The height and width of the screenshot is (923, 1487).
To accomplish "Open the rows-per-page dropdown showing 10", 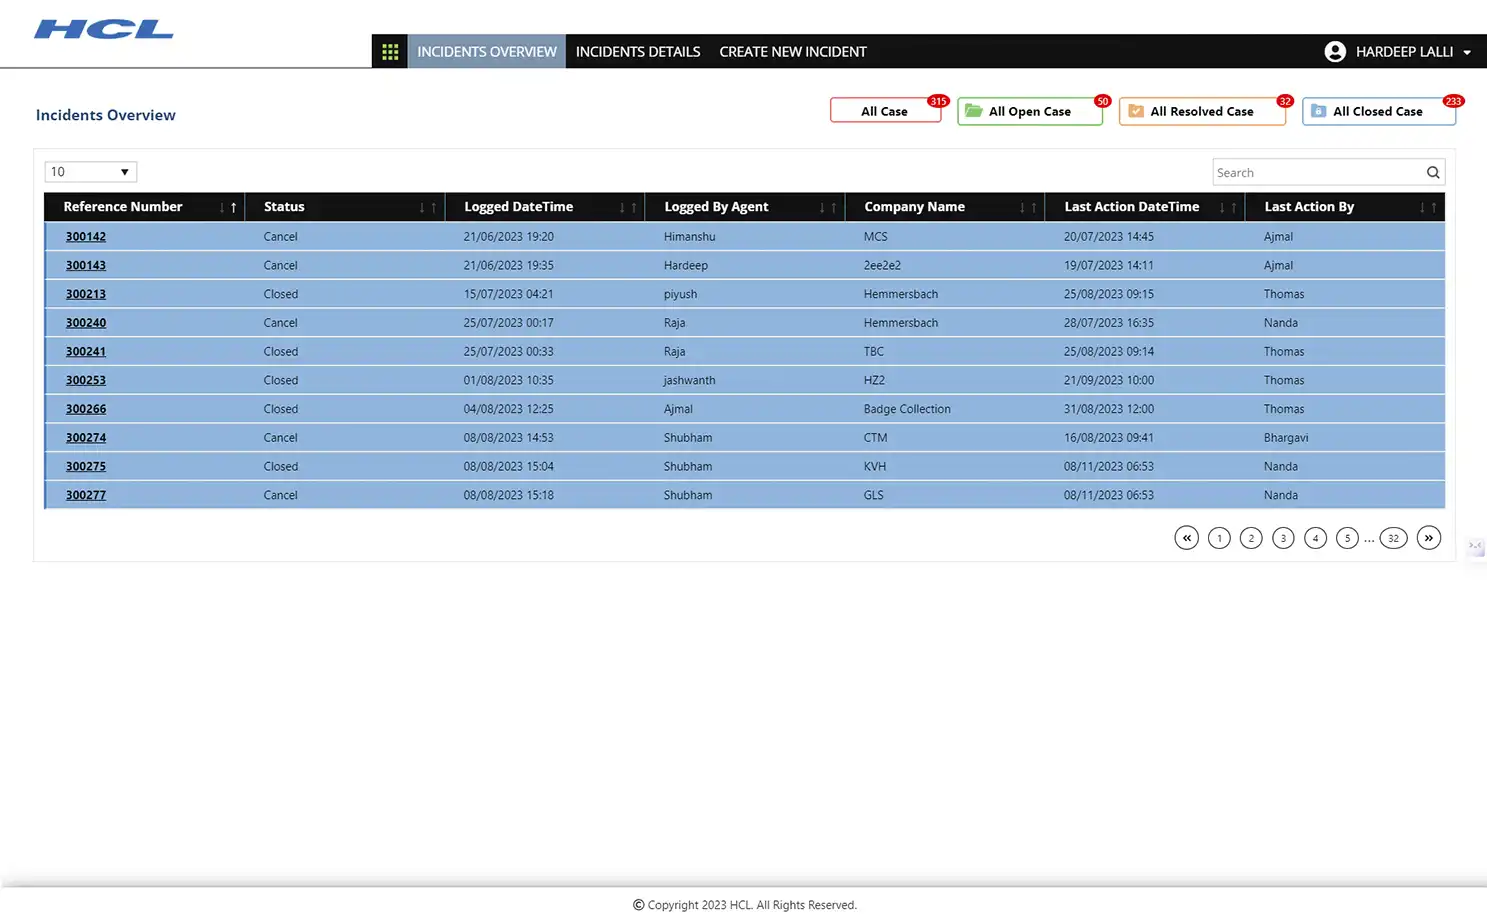I will coord(89,171).
